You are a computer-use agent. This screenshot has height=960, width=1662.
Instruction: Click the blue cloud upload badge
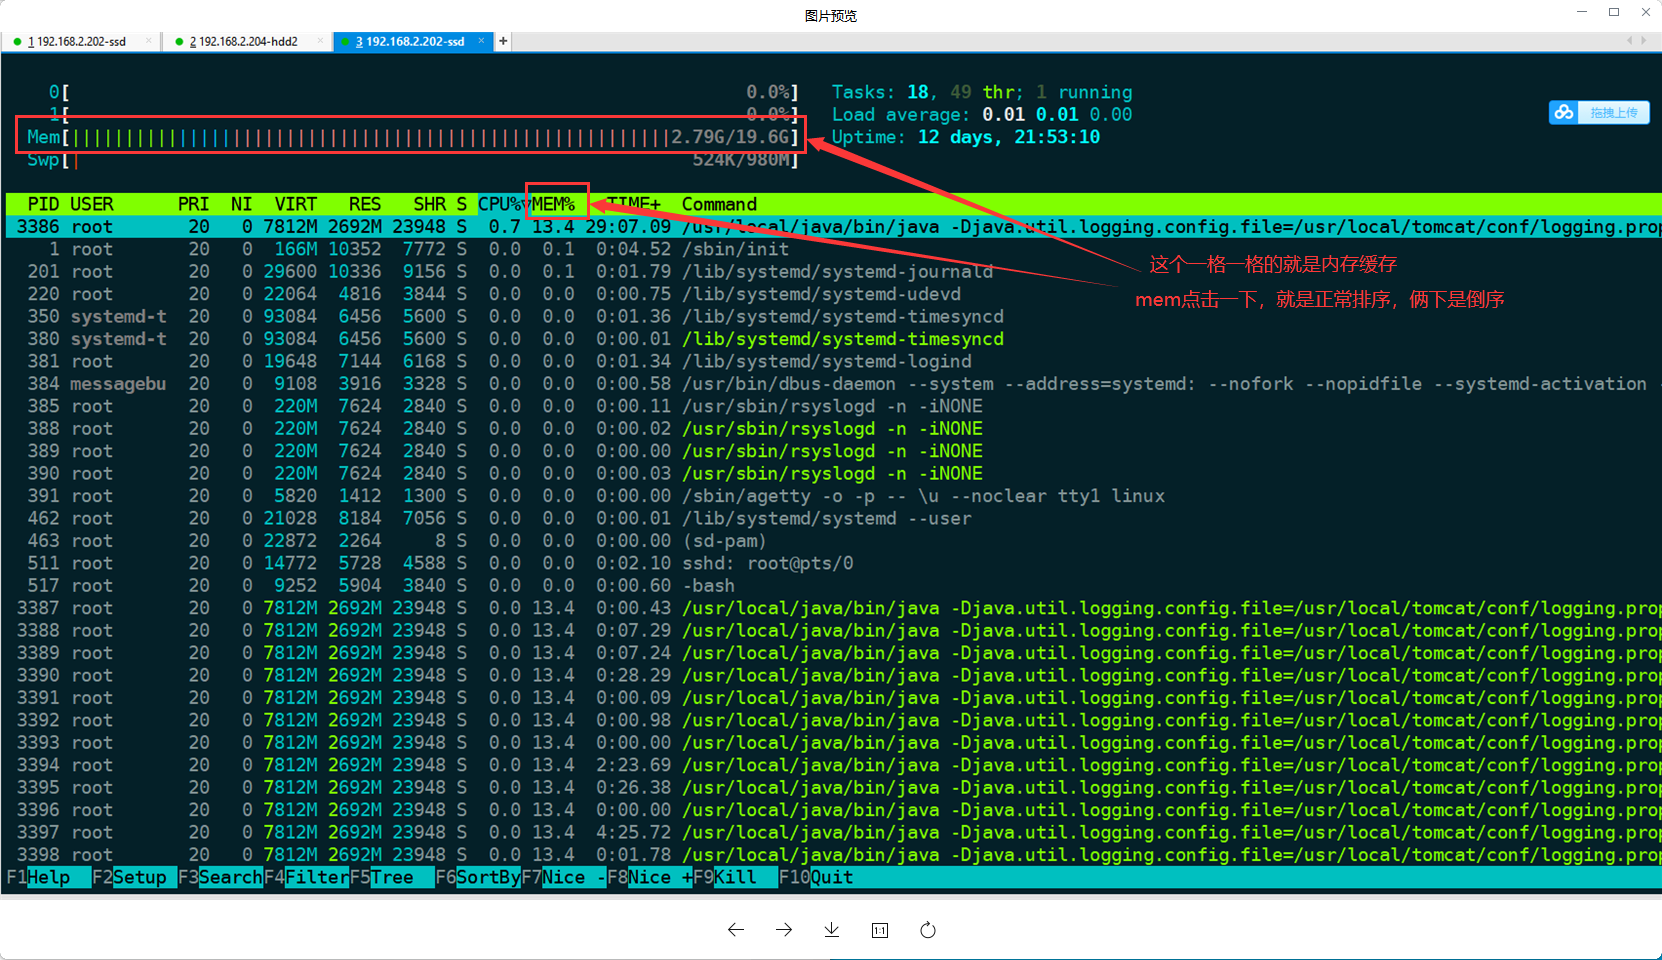(x=1599, y=113)
